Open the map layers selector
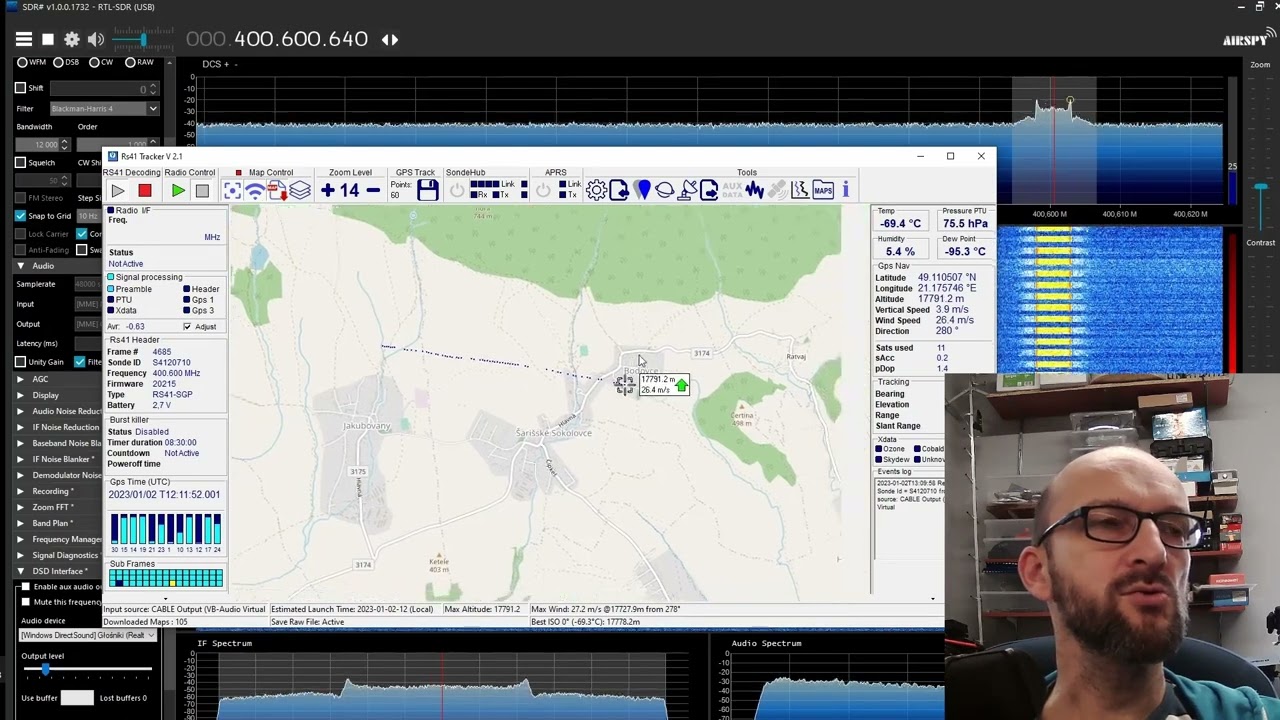The height and width of the screenshot is (720, 1280). (300, 190)
